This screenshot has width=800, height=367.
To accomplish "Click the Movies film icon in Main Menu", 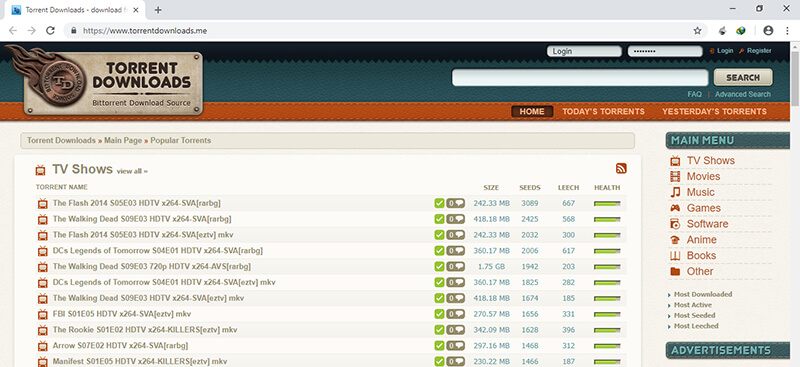I will pos(675,177).
